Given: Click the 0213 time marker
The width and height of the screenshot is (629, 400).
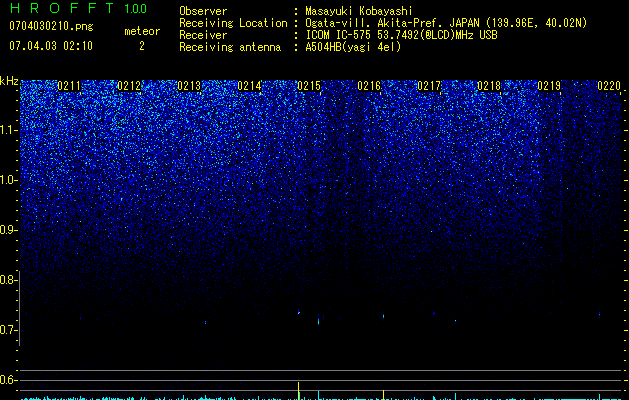Looking at the screenshot, I should (x=189, y=86).
